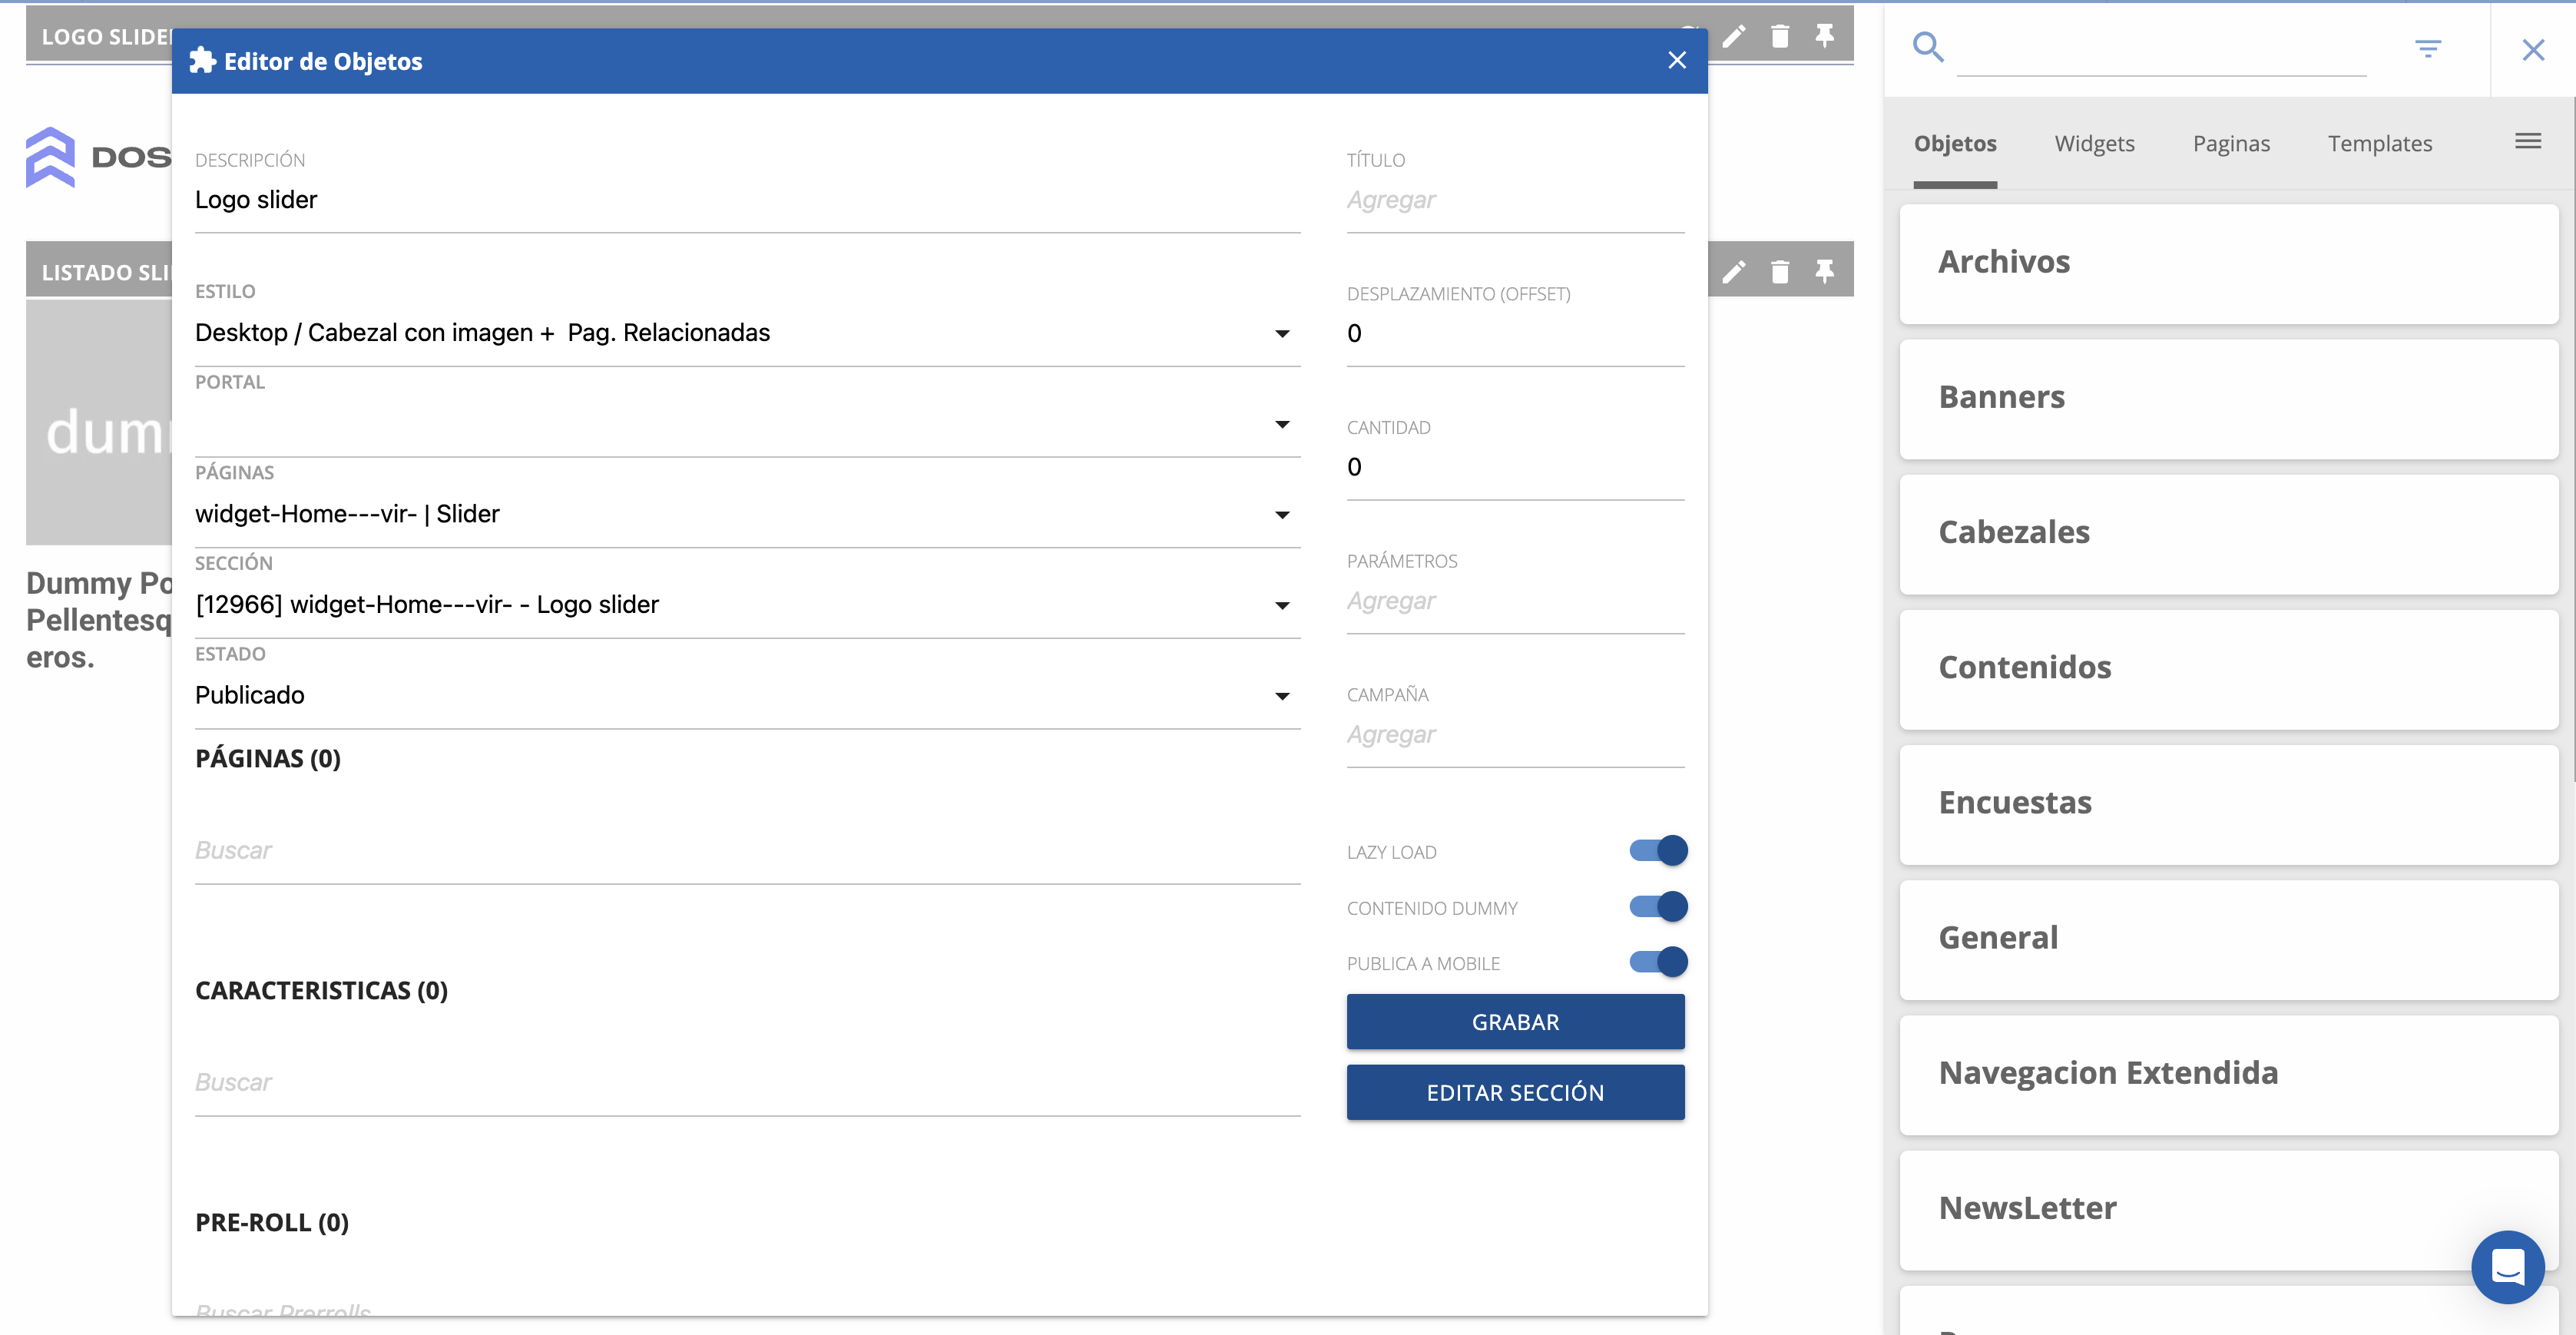Open the filter icon next to search

pyautogui.click(x=2428, y=49)
